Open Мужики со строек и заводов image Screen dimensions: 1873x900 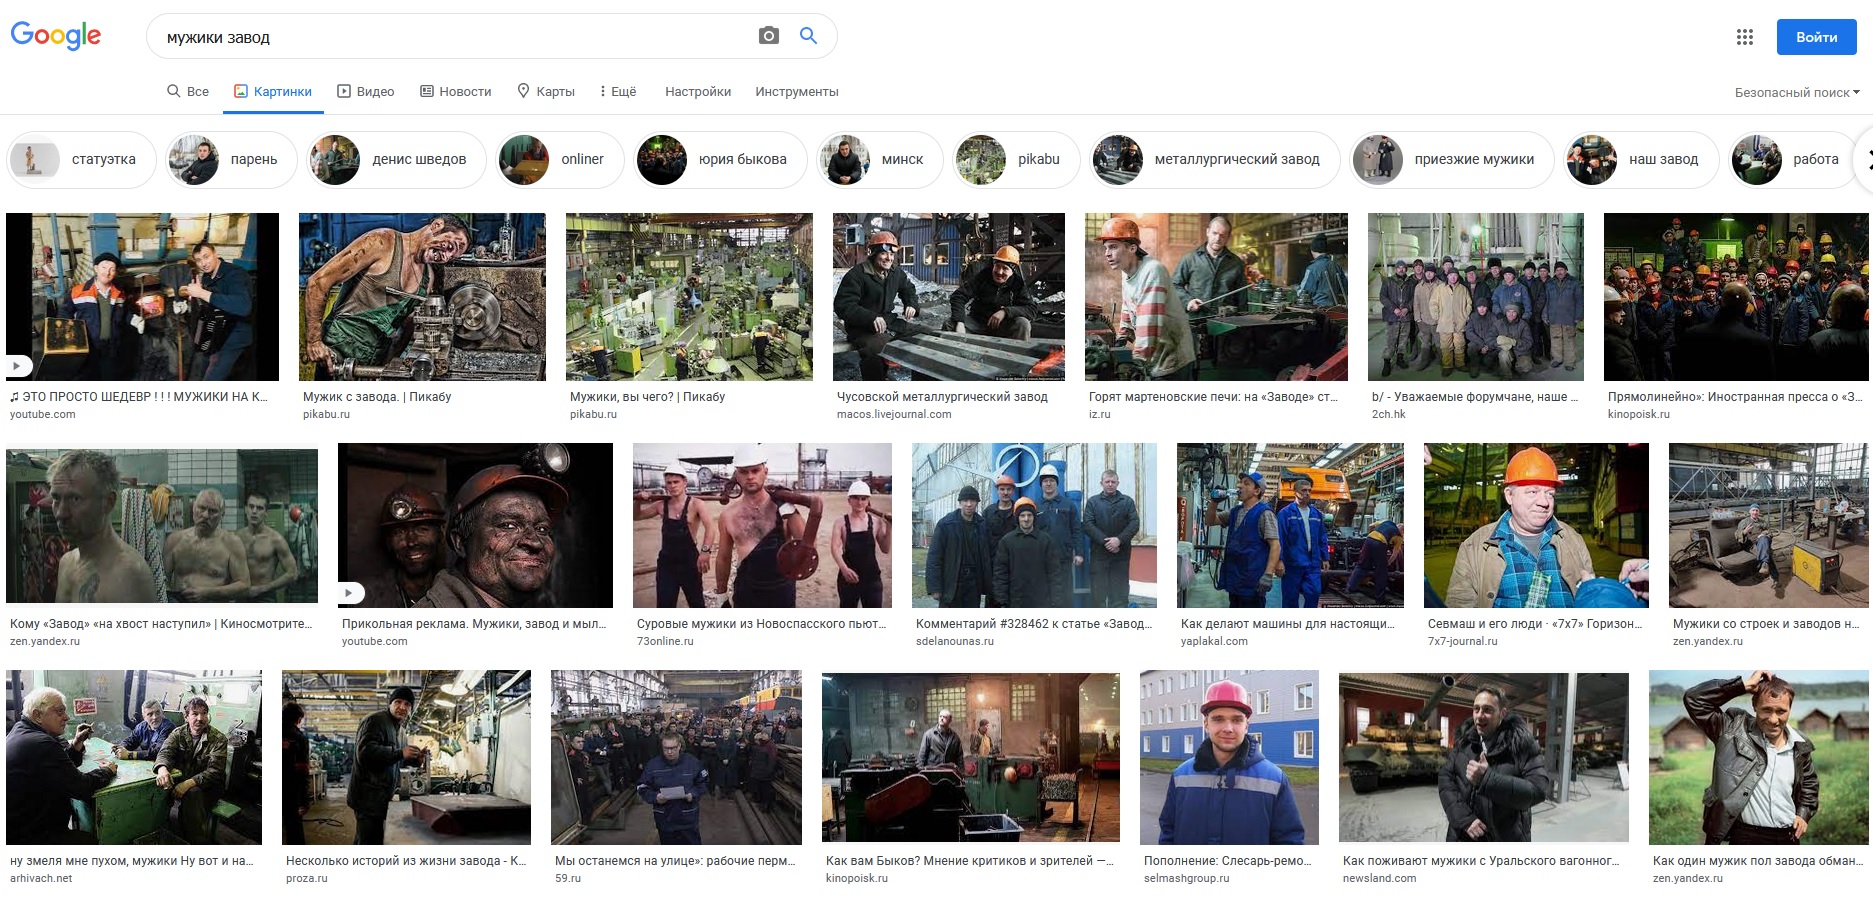tap(1768, 525)
